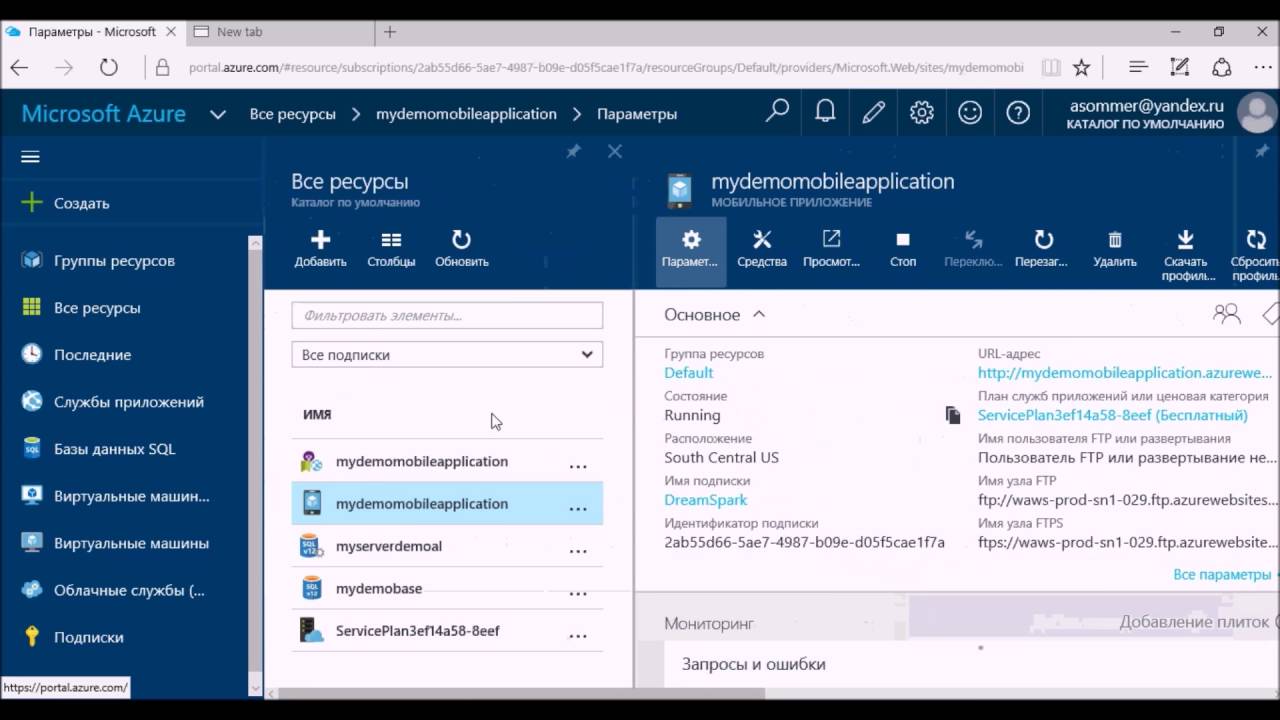Open the ellipsis menu for myserverdemoal
The height and width of the screenshot is (720, 1280).
[x=578, y=550]
